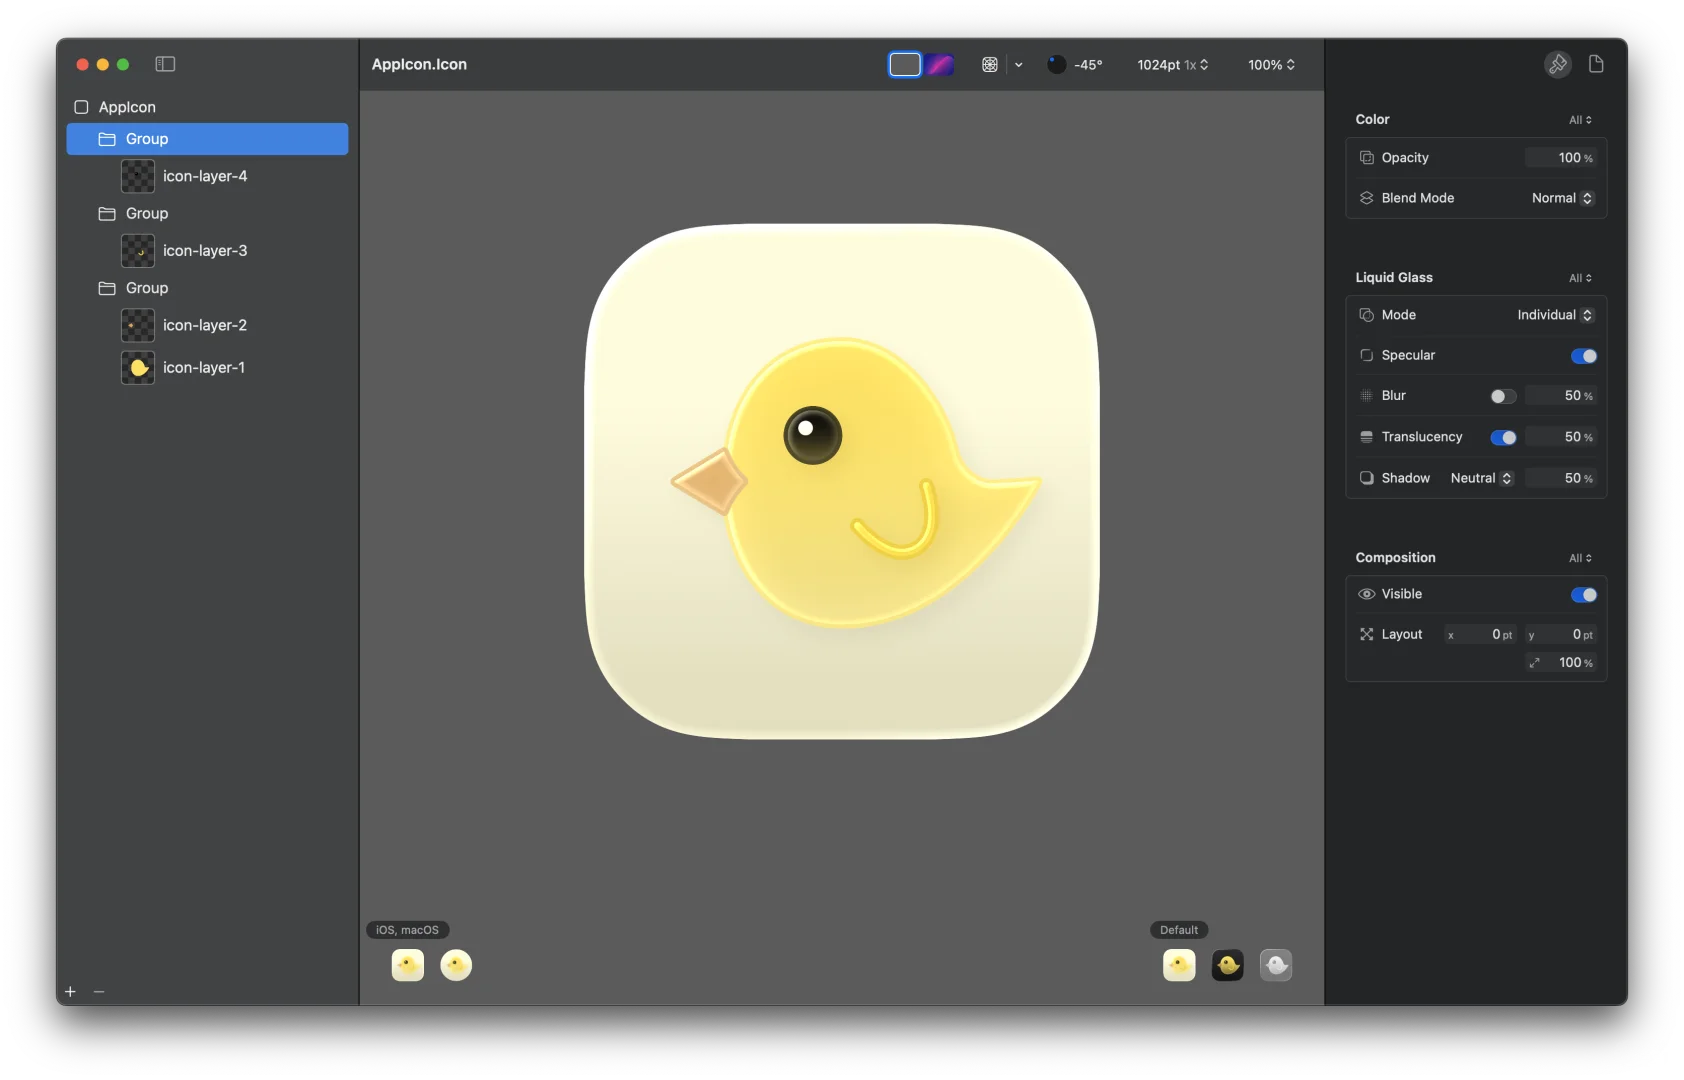Screen dimensions: 1684x1080
Task: Select the iOS, macOS platform tab
Action: [x=406, y=929]
